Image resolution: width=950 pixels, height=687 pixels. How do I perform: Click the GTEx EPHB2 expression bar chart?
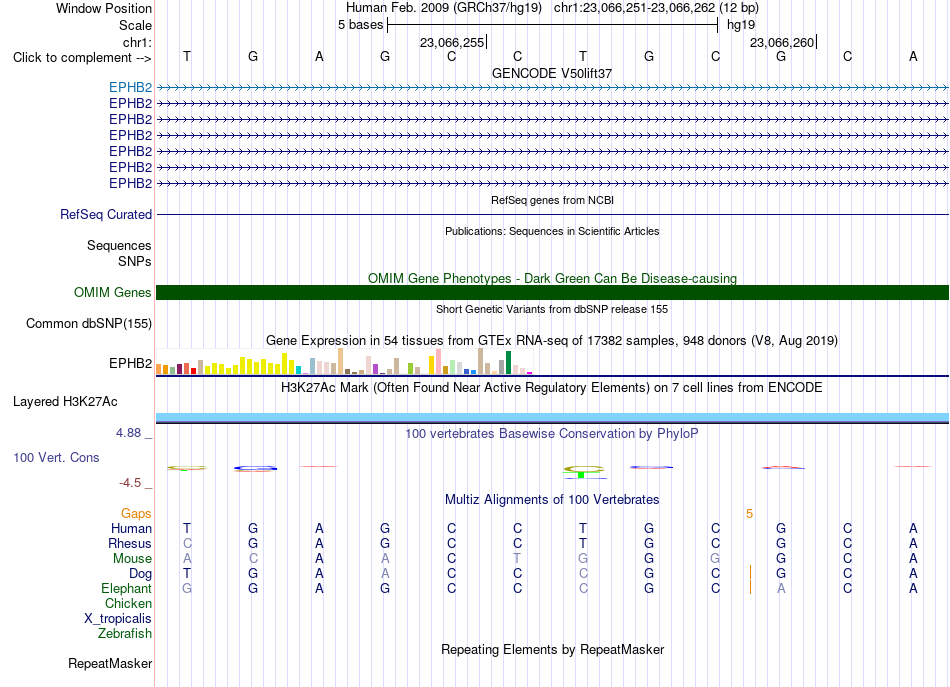point(344,361)
